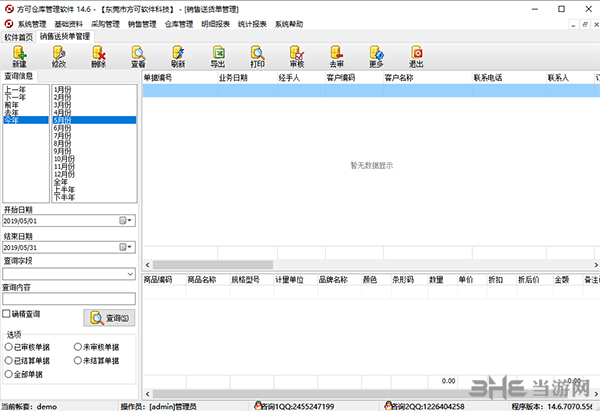The image size is (600, 411).
Task: Click the QQ penguin icon for 咨询1QQ
Action: point(258,406)
